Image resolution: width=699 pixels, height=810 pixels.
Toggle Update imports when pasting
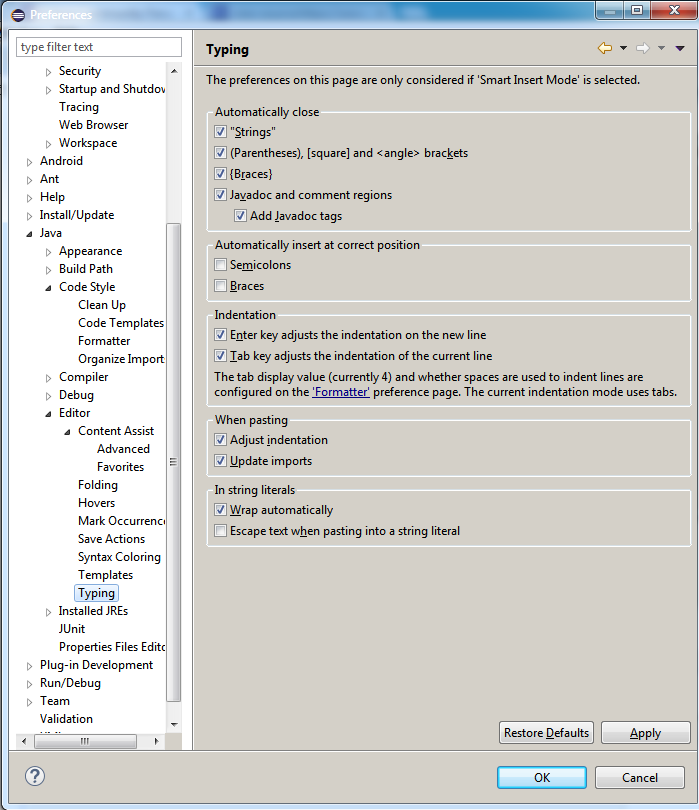point(221,460)
